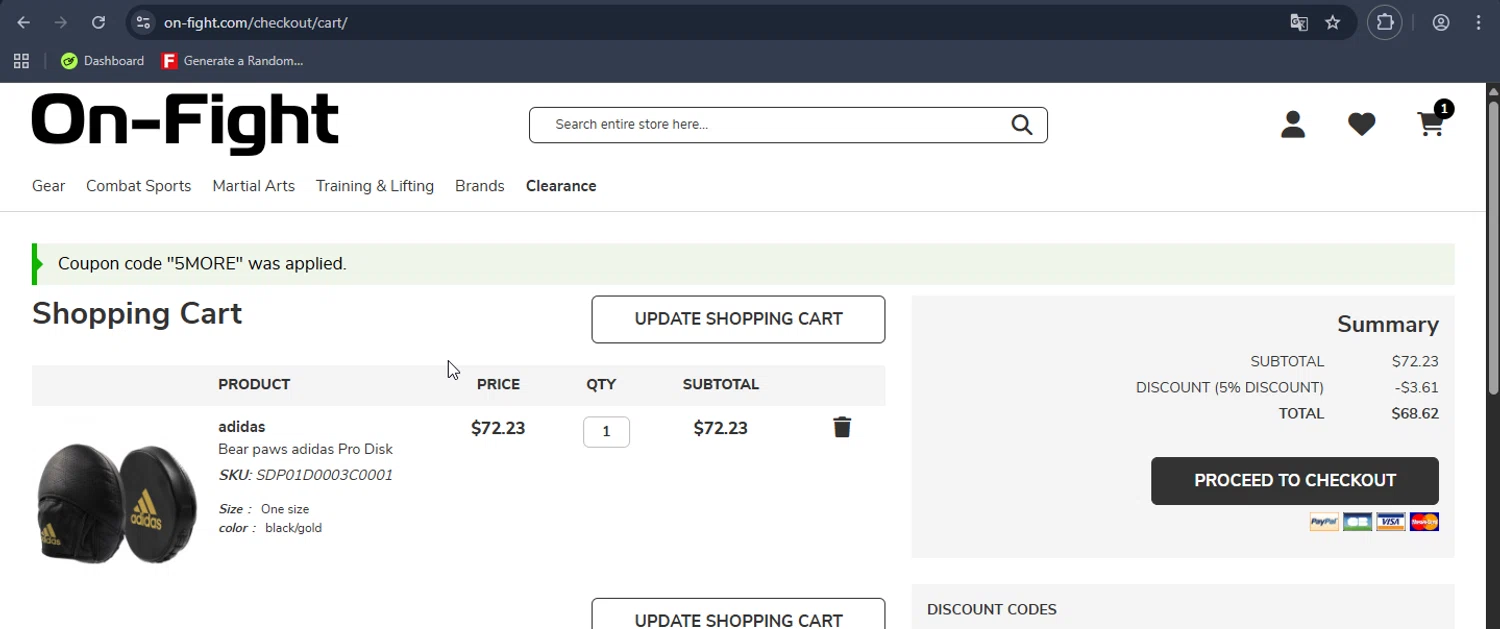The image size is (1500, 629).
Task: Open the Generate a Random bookmark
Action: point(232,61)
